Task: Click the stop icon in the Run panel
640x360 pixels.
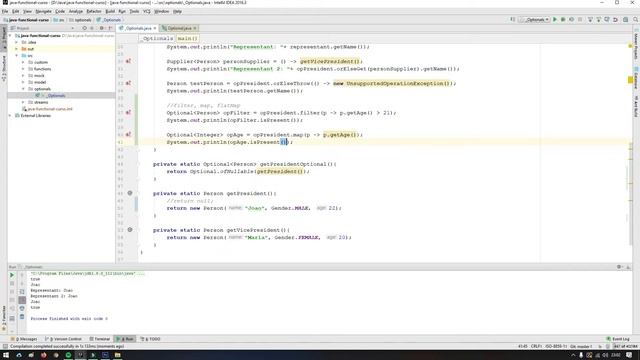Action: click(12, 283)
